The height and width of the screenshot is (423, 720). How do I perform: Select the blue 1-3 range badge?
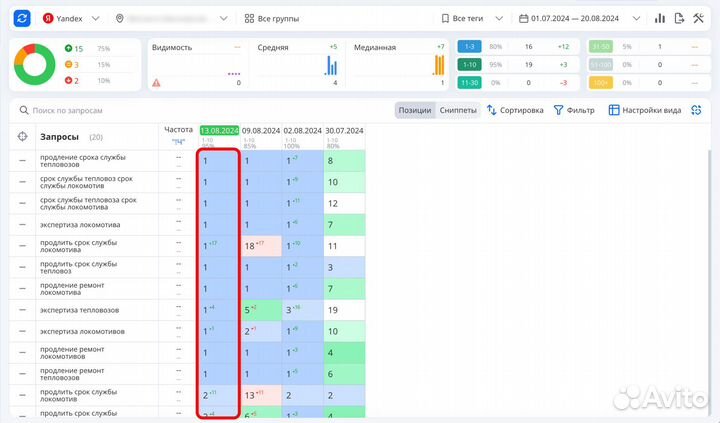(x=469, y=46)
